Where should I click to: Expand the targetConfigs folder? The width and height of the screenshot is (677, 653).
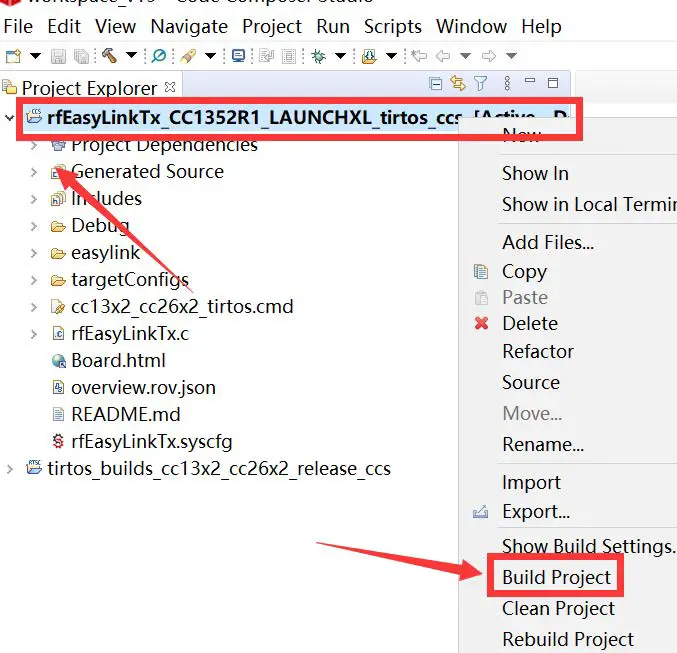[x=34, y=280]
